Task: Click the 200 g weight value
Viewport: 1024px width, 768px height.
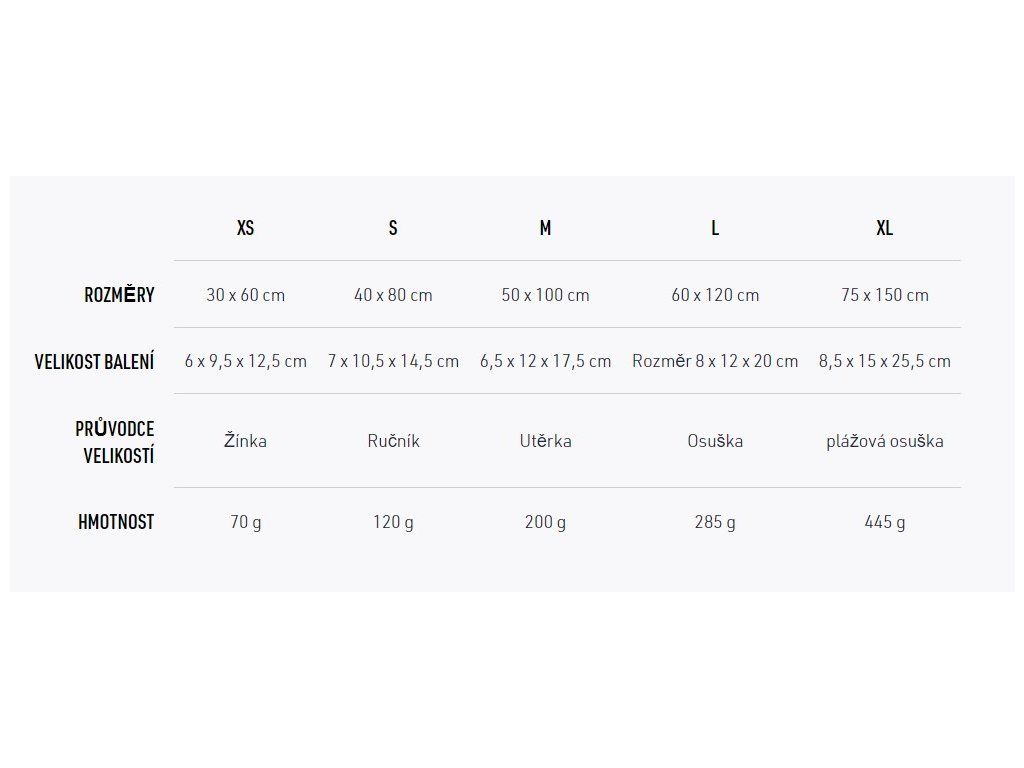Action: [x=545, y=522]
